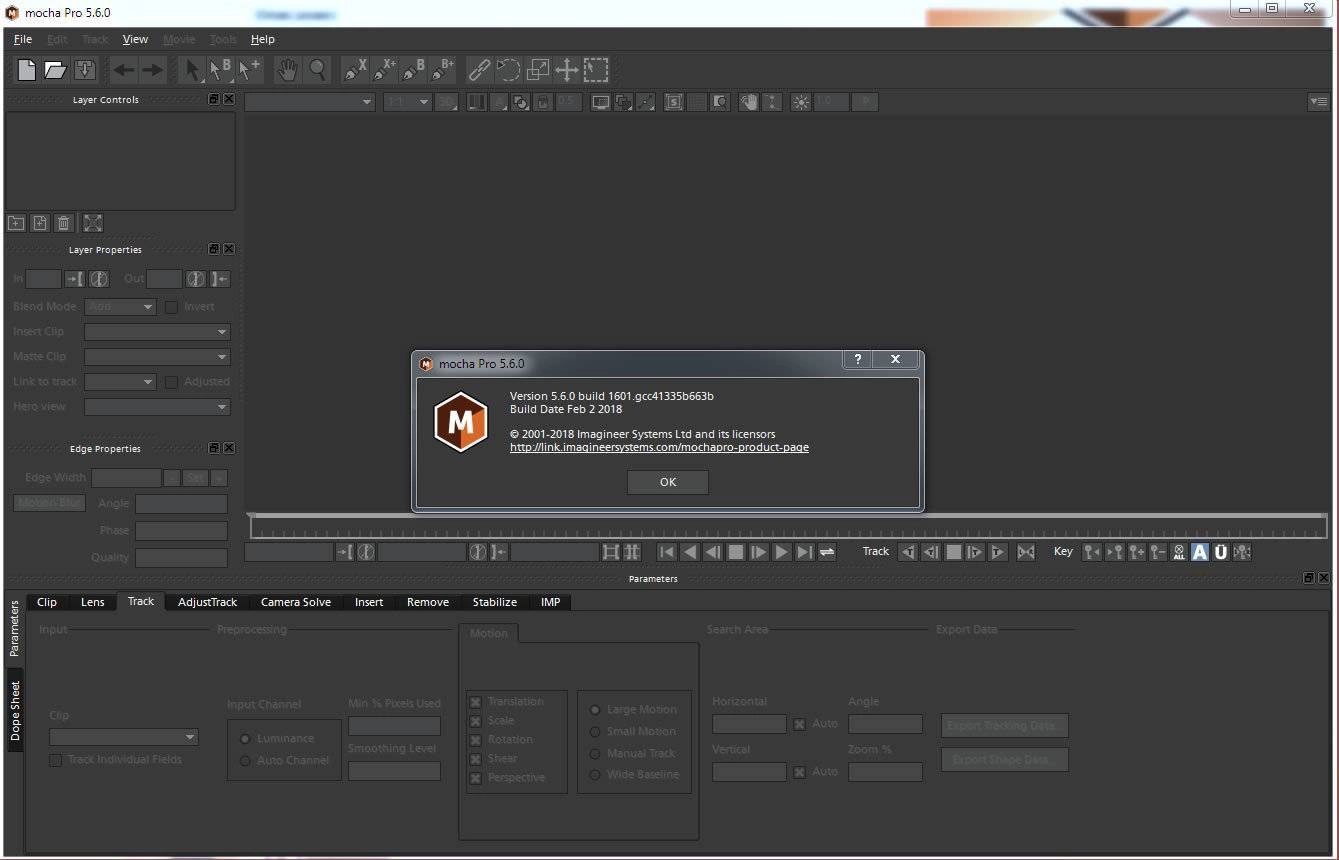Enable Track Individual Fields checkbox

coord(56,760)
